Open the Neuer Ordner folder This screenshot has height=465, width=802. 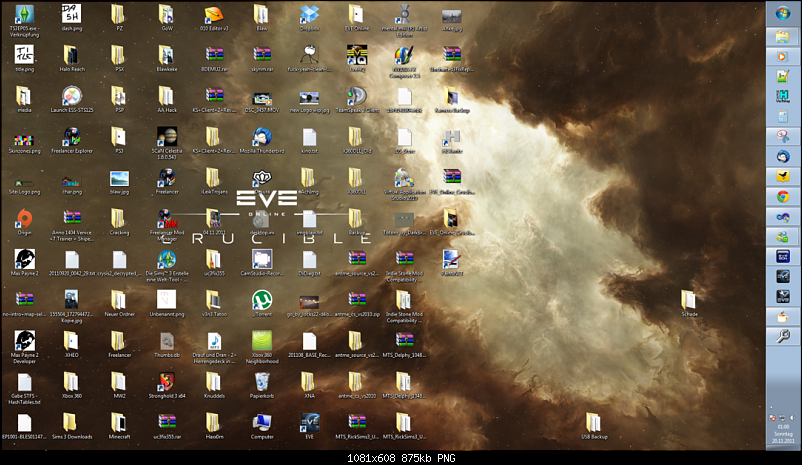119,303
